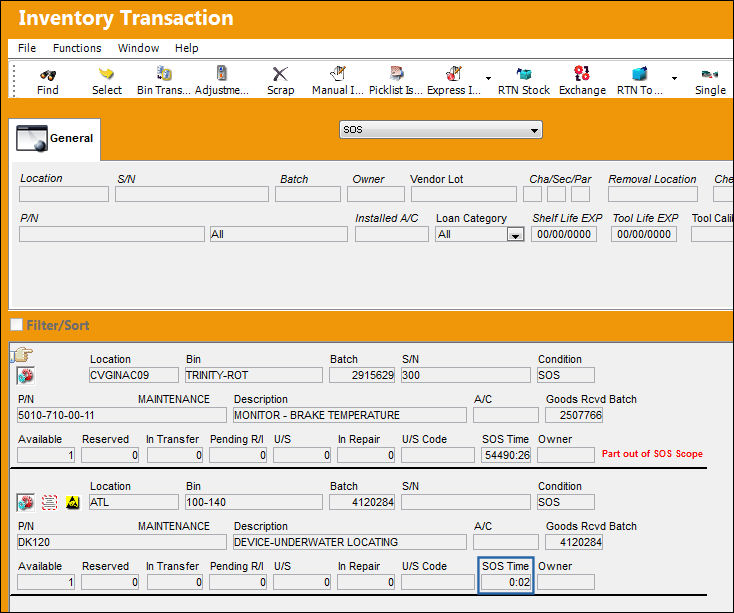Viewport: 734px width, 613px height.
Task: Click the first Cha/Sec/Par input box
Action: point(532,194)
